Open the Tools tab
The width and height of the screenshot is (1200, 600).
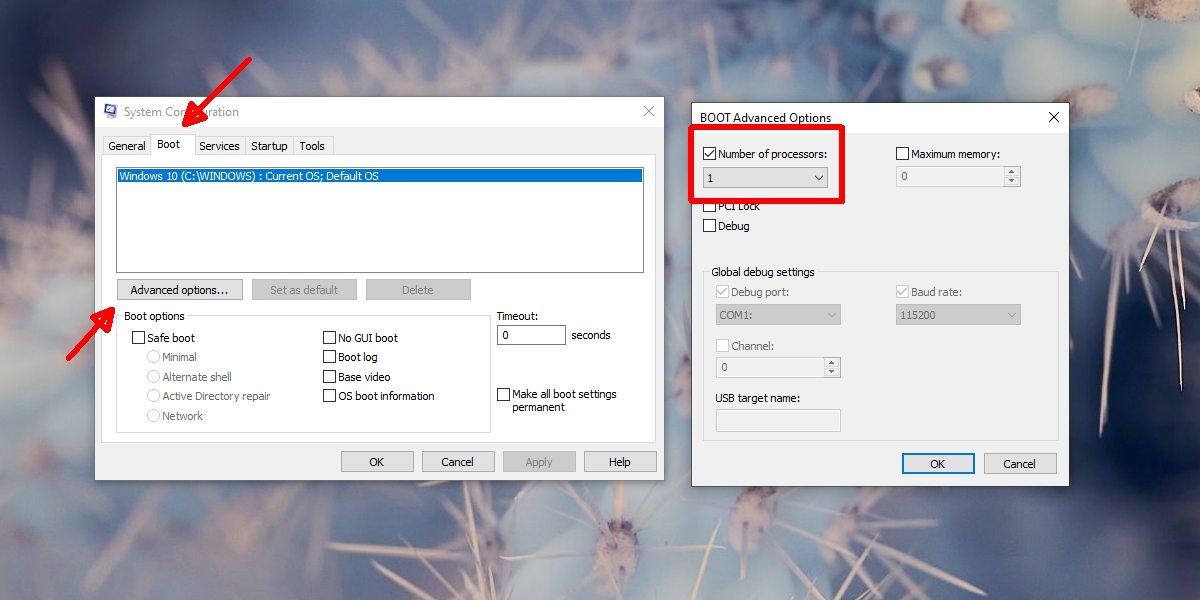[312, 146]
